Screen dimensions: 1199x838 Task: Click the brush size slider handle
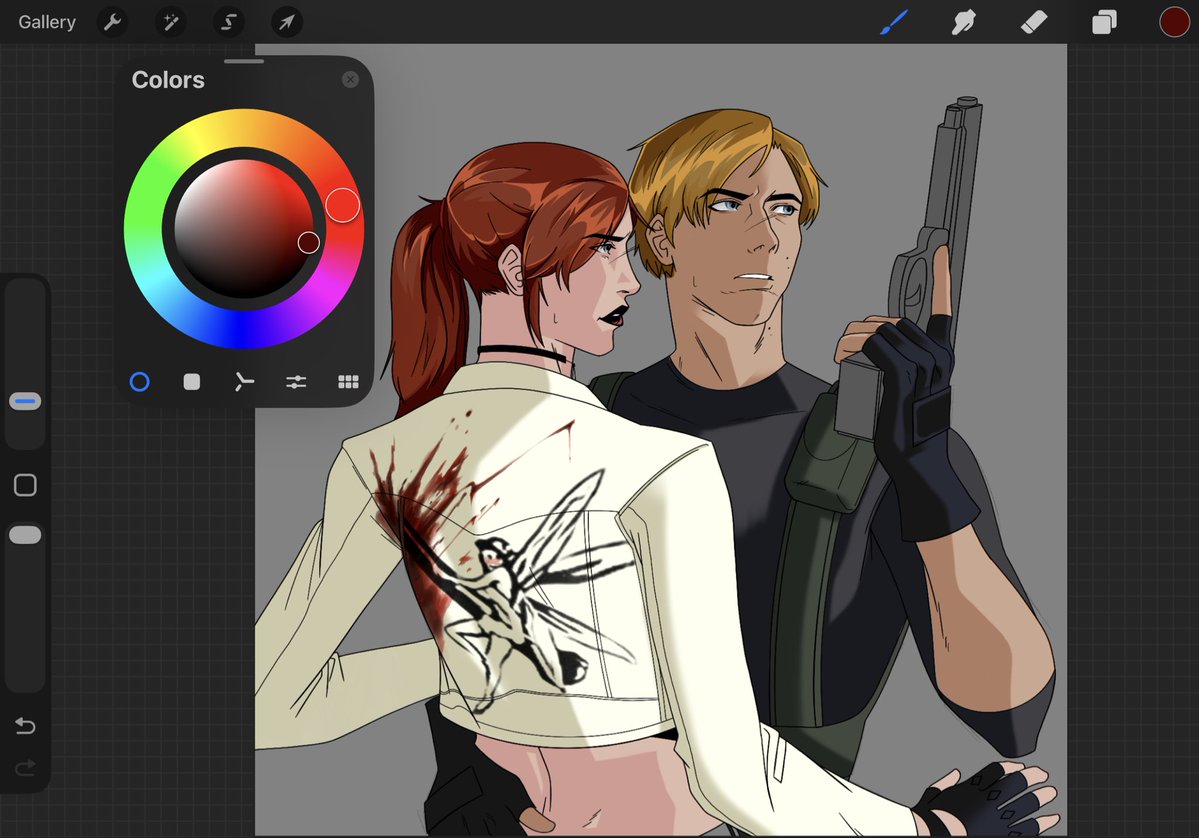coord(25,401)
